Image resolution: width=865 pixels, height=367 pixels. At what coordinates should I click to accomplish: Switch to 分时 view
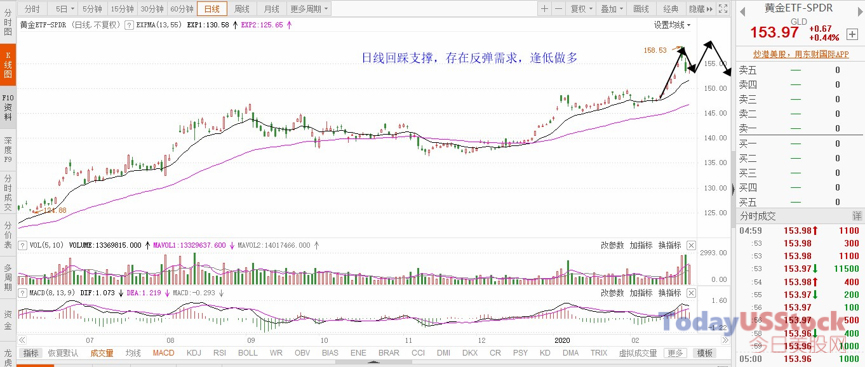click(33, 9)
